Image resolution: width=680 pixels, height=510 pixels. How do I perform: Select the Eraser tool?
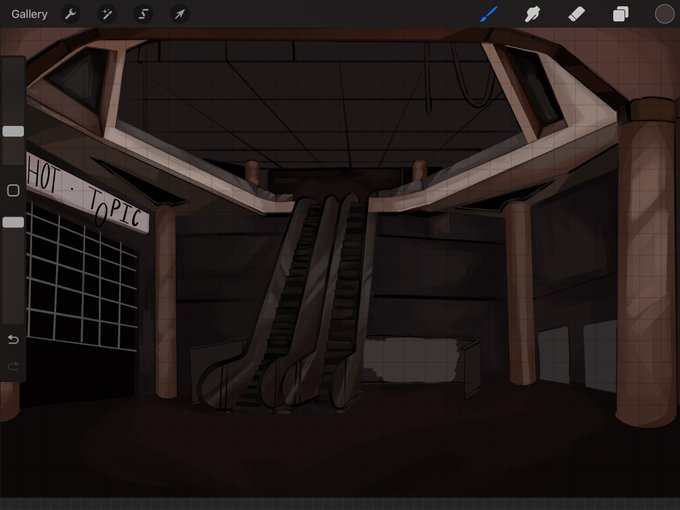576,14
